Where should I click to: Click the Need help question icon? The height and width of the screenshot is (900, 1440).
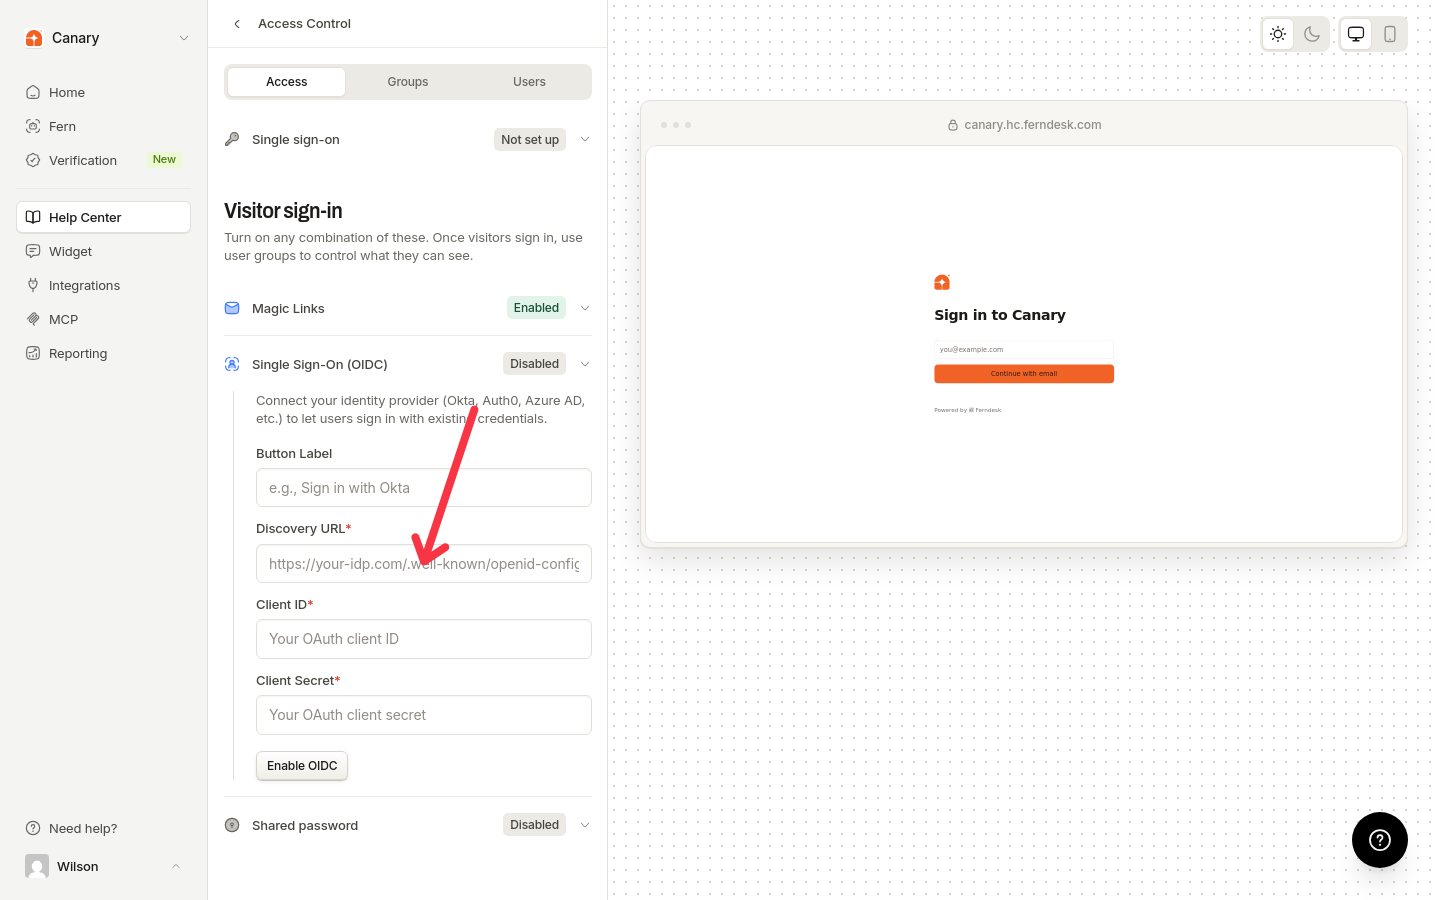[x=33, y=828]
